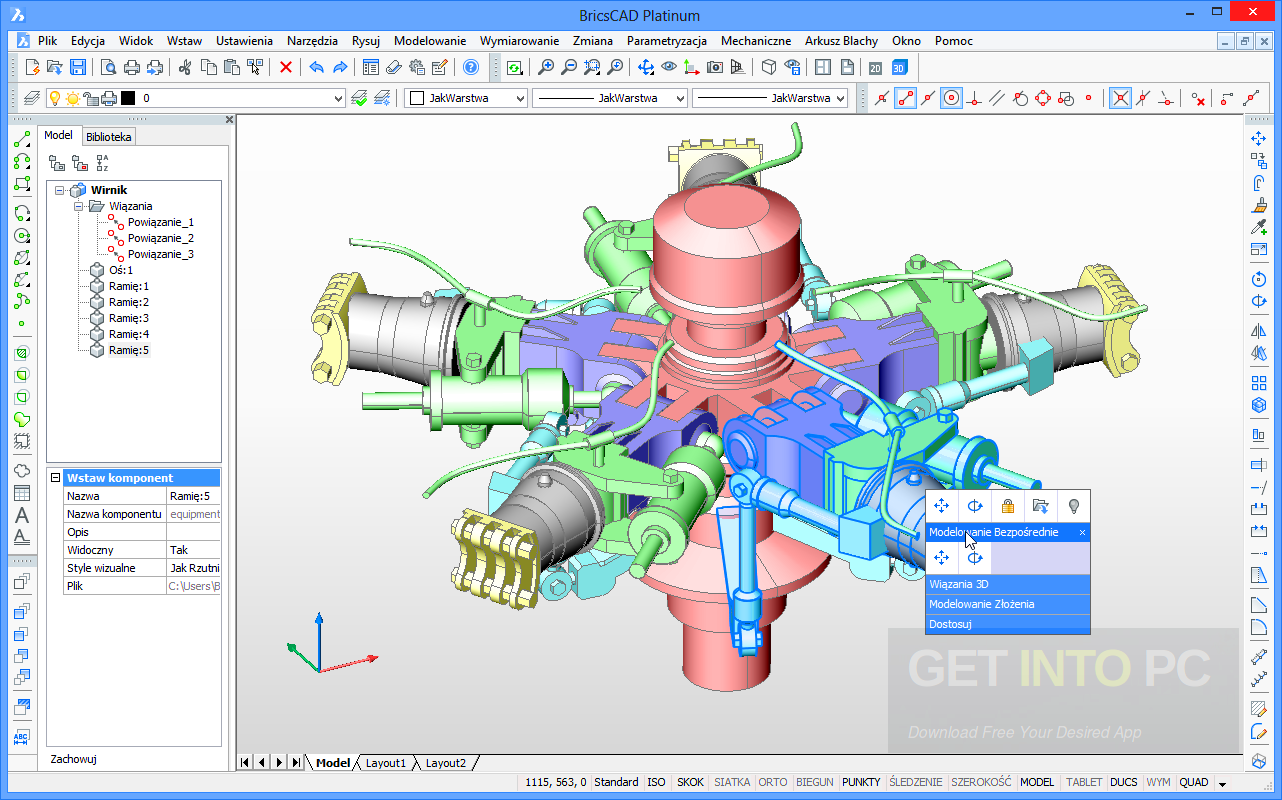Switch to the 3D workspace icon
1282x800 pixels.
(900, 67)
